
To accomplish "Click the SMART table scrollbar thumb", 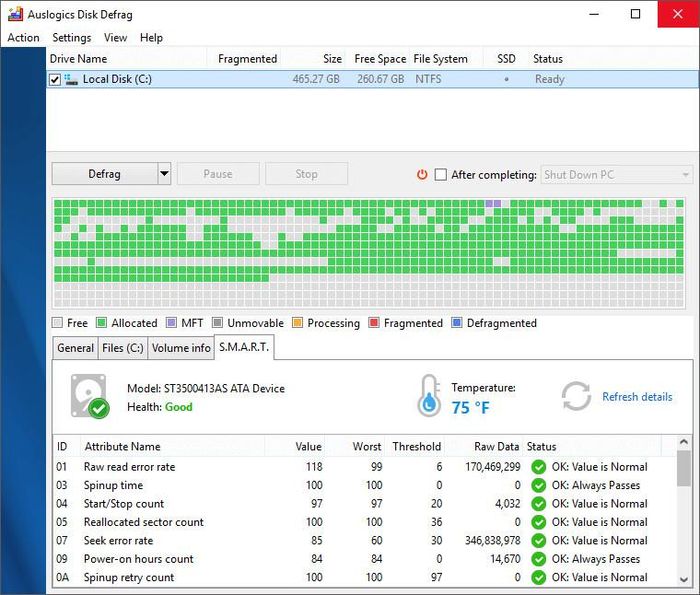I will pyautogui.click(x=683, y=469).
